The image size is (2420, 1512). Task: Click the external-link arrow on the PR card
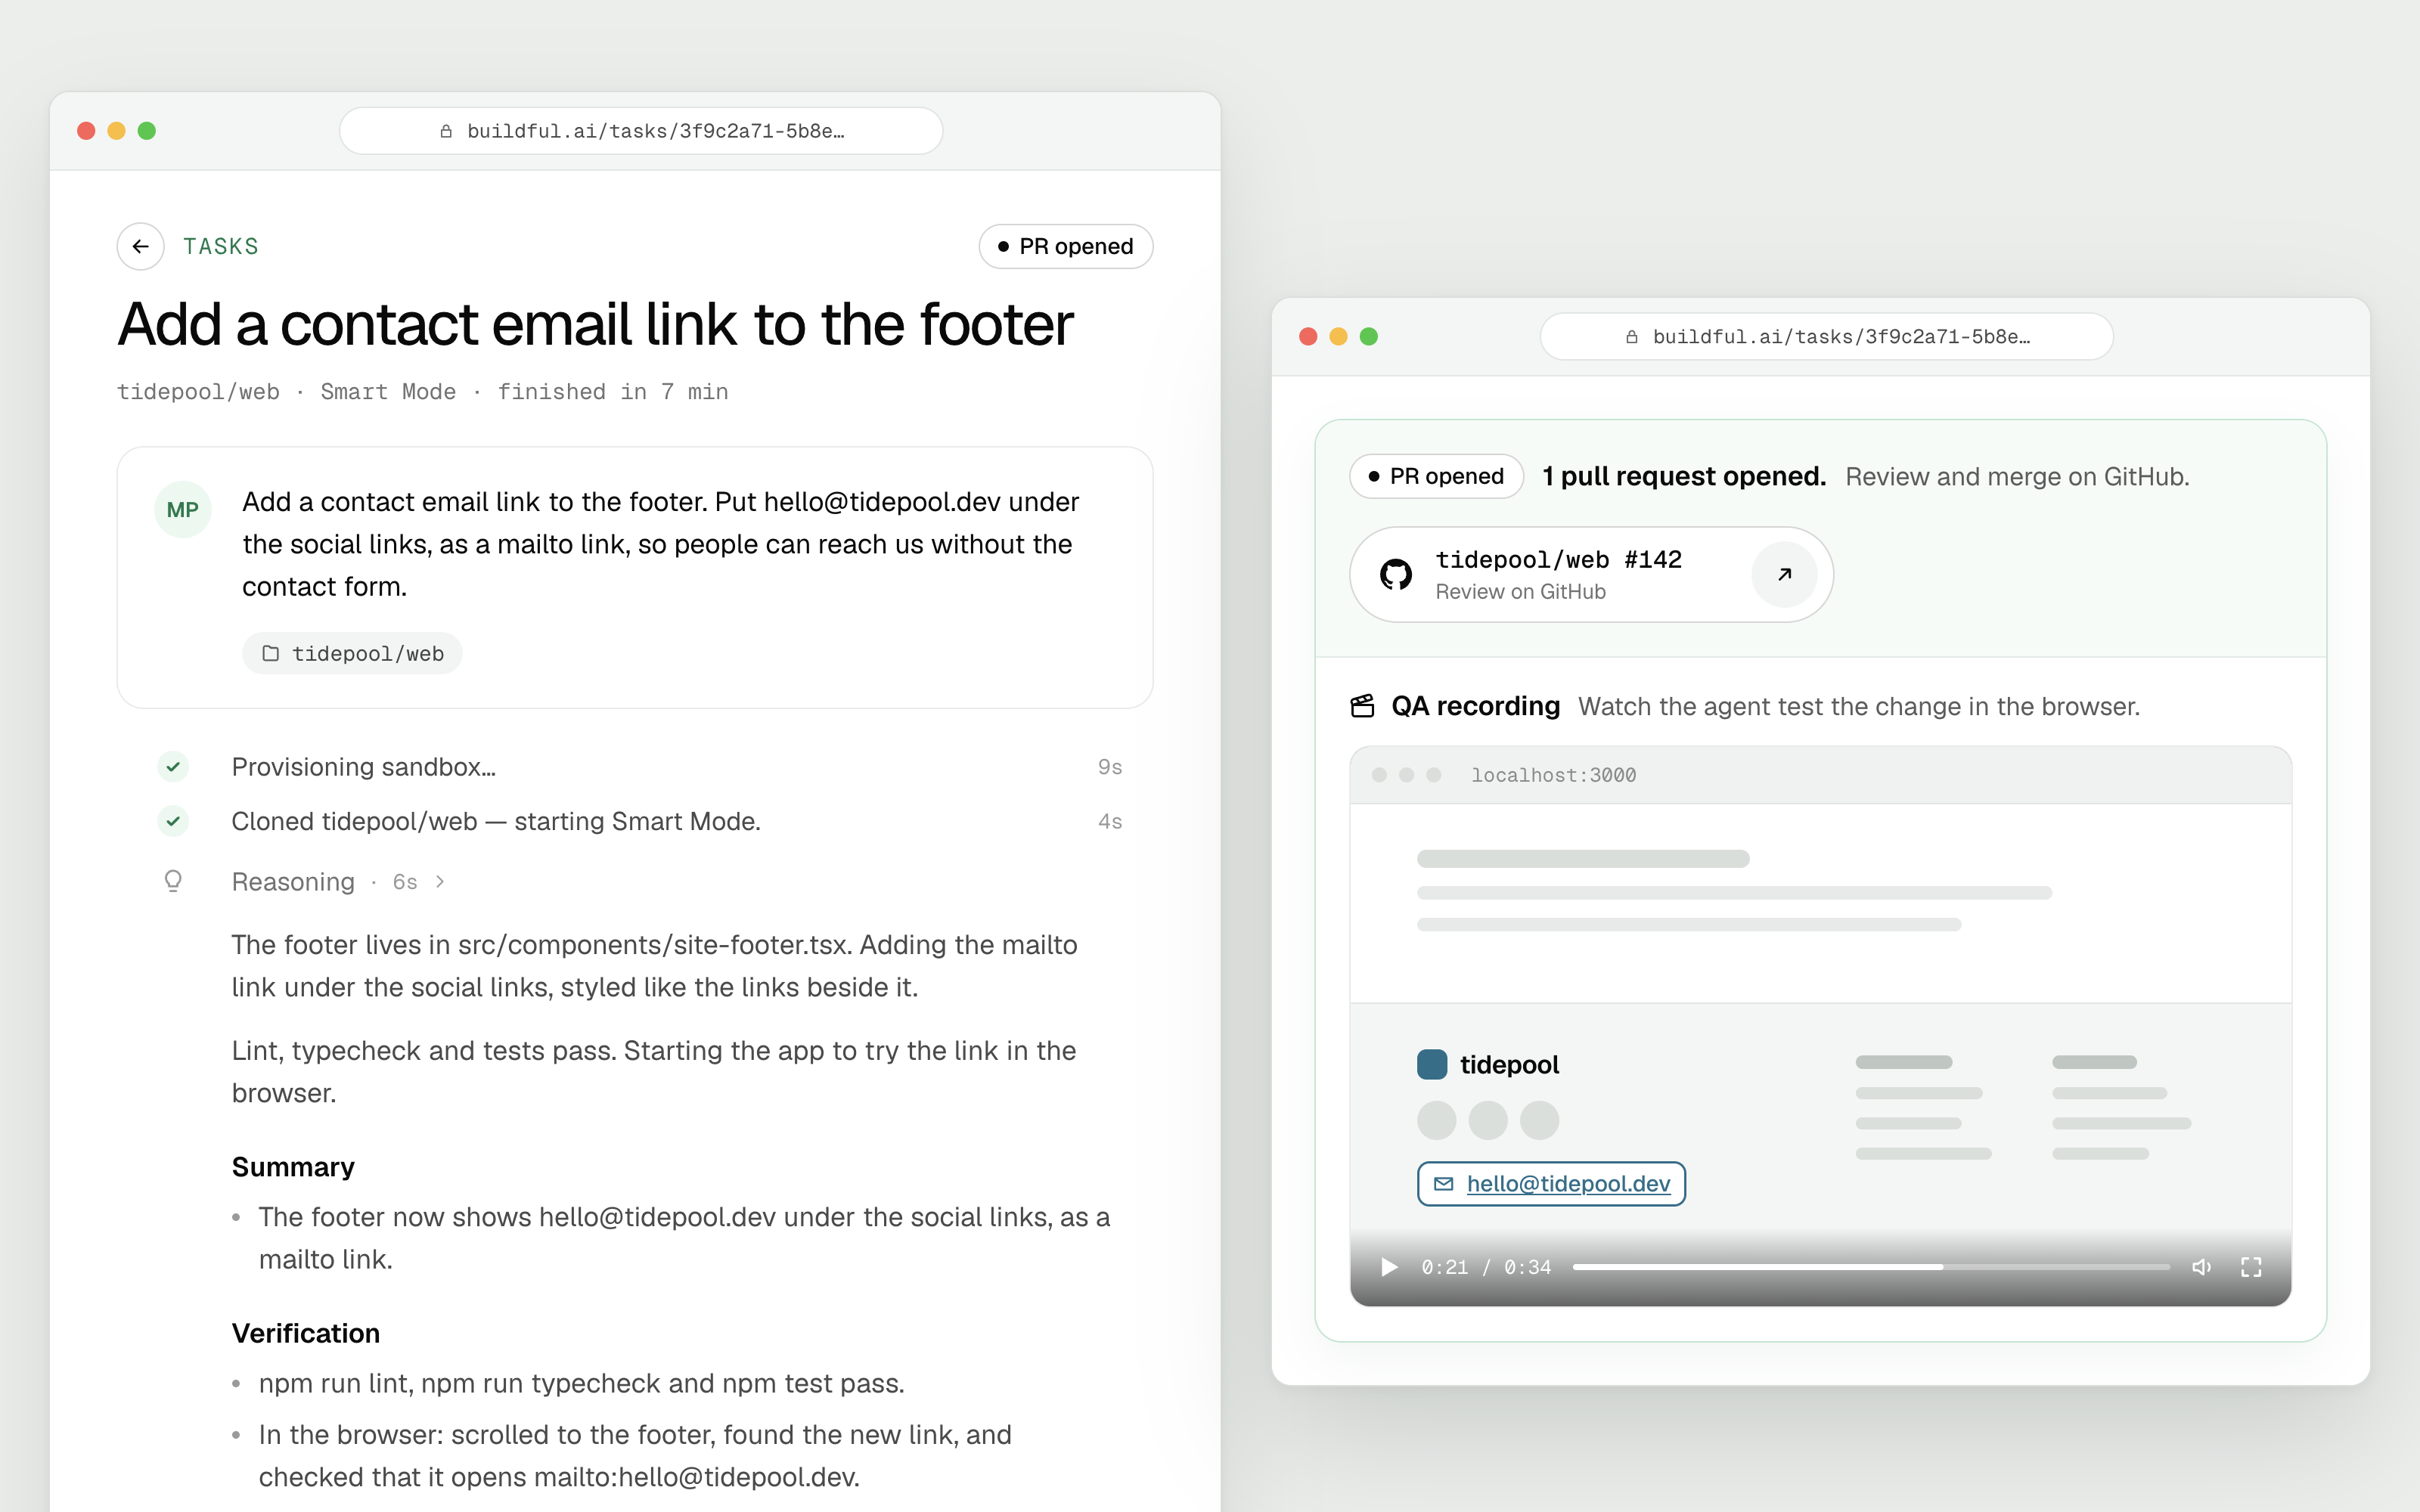click(1784, 575)
